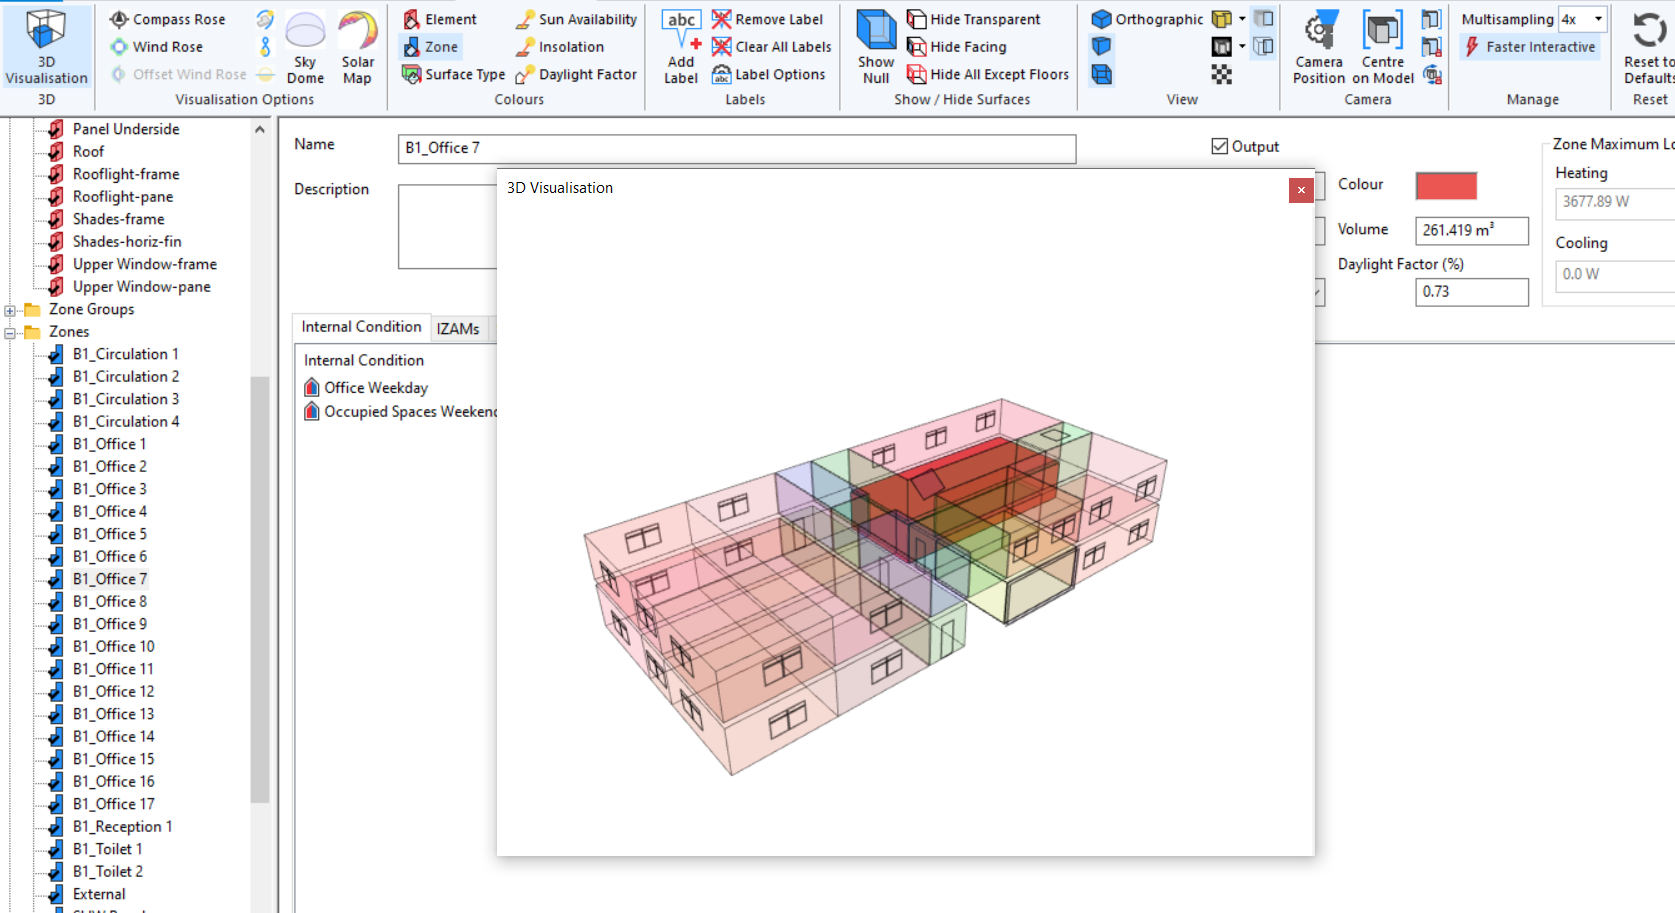Colour by Surface Type

pyautogui.click(x=453, y=74)
